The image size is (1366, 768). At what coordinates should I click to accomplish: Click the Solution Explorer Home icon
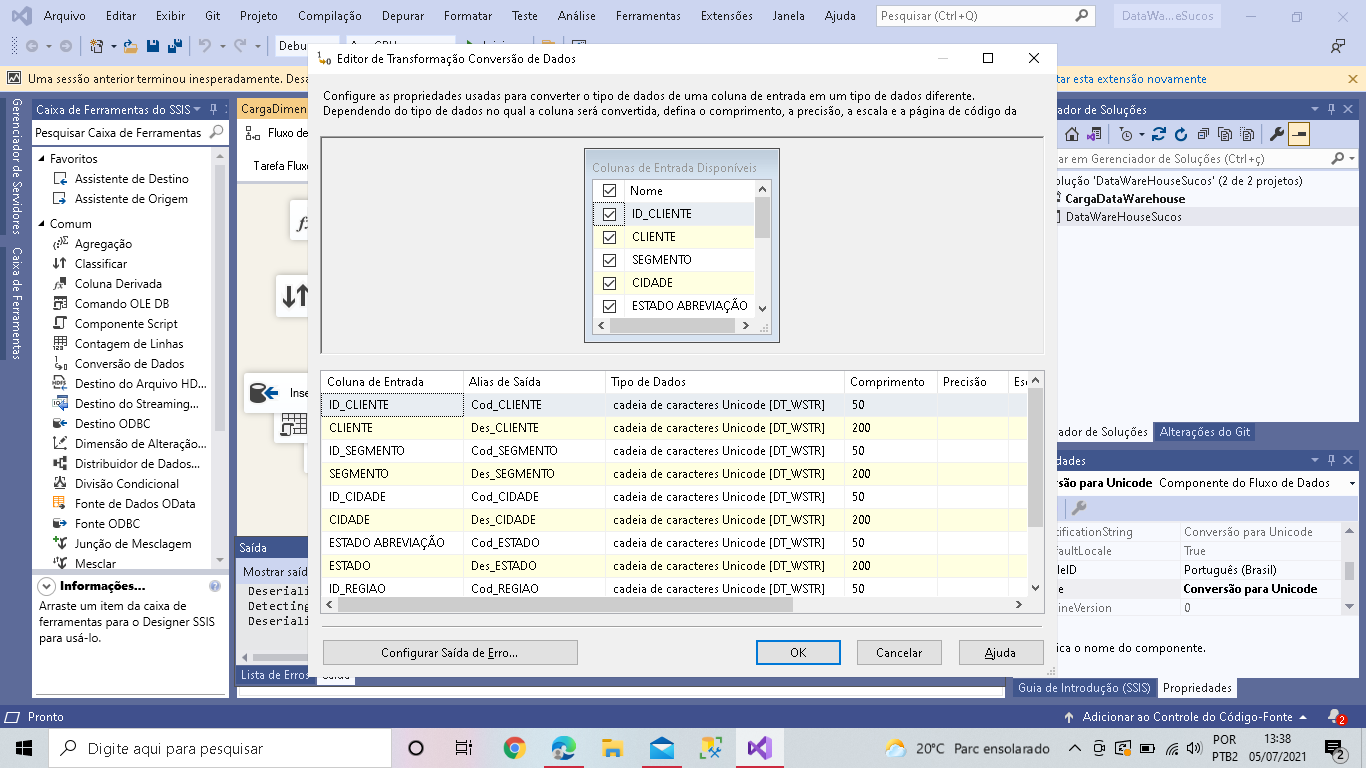tap(1072, 134)
